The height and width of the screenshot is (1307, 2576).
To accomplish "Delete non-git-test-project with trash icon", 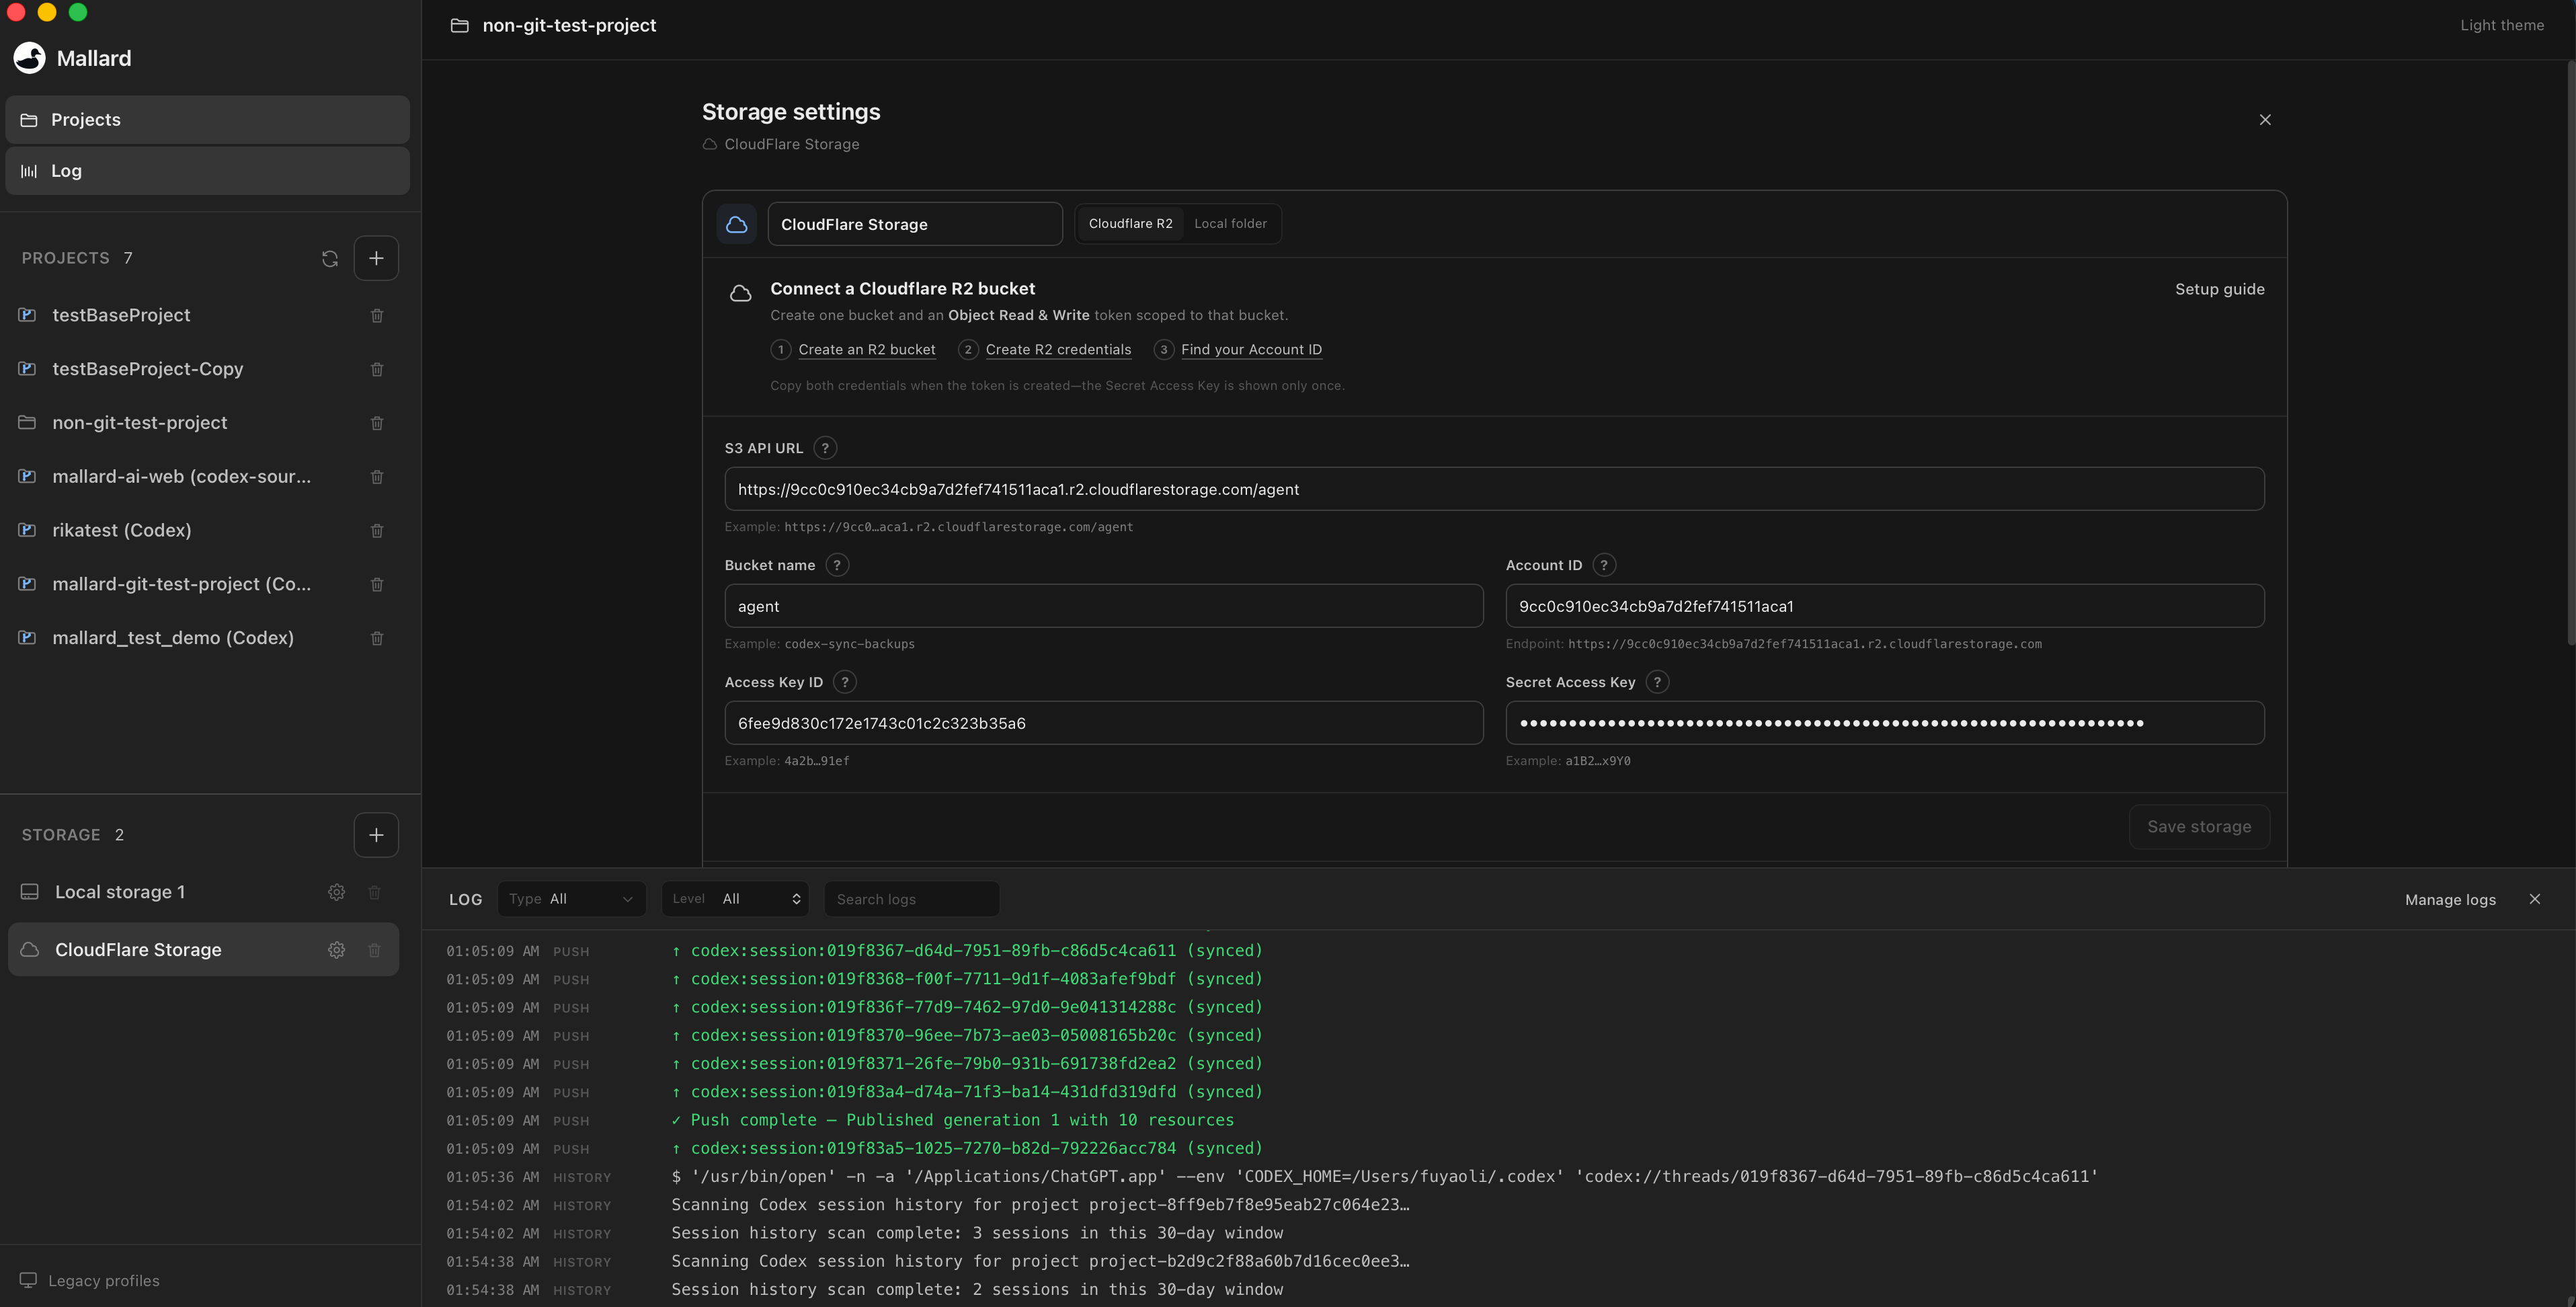I will [377, 423].
